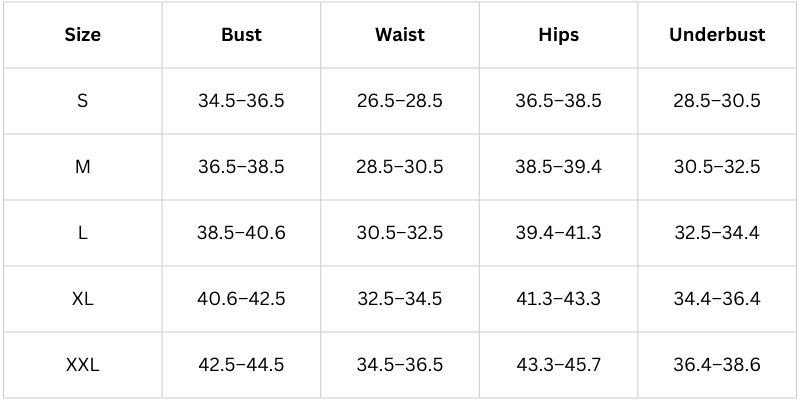
Task: Click hips value 39.4–41.3
Action: point(558,233)
